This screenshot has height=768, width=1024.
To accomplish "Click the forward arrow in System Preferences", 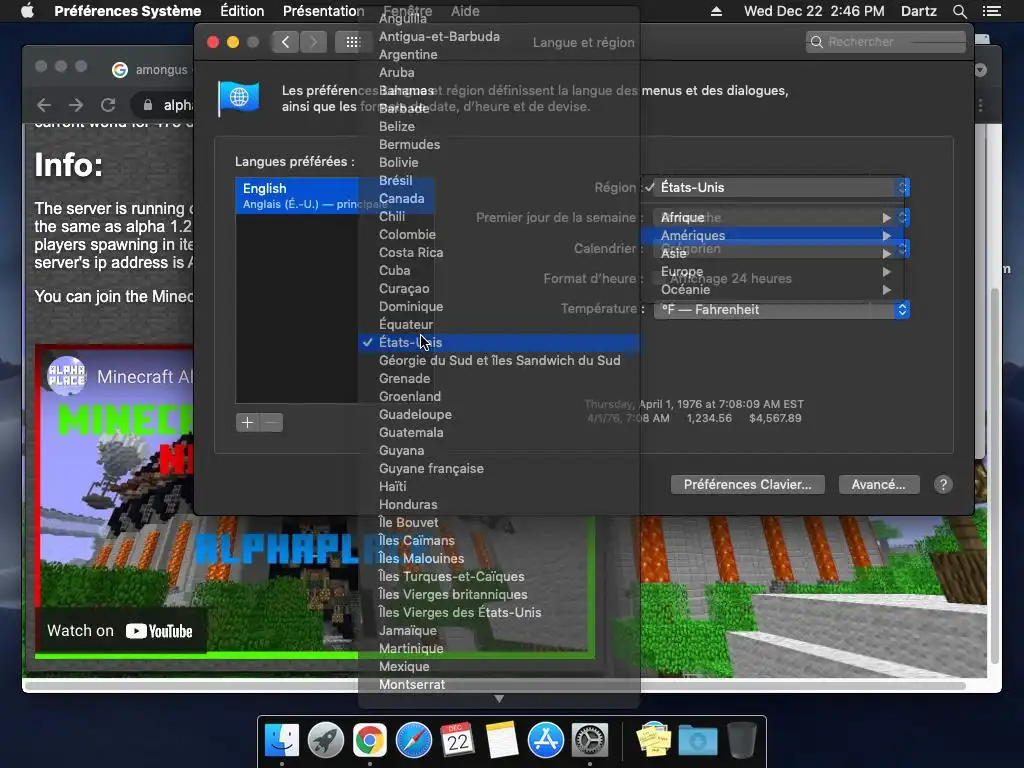I will [x=313, y=42].
